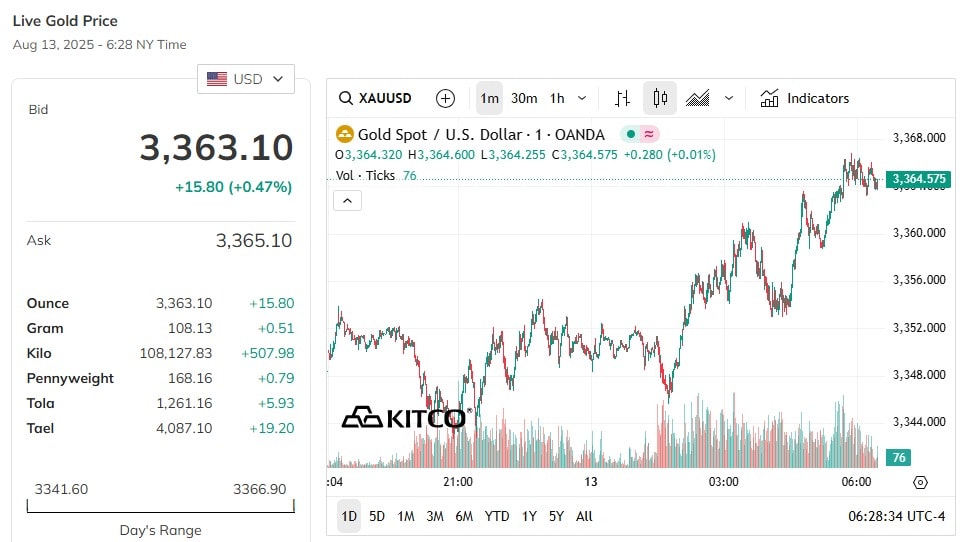963x542 pixels.
Task: Select the YTD date range
Action: (x=496, y=516)
